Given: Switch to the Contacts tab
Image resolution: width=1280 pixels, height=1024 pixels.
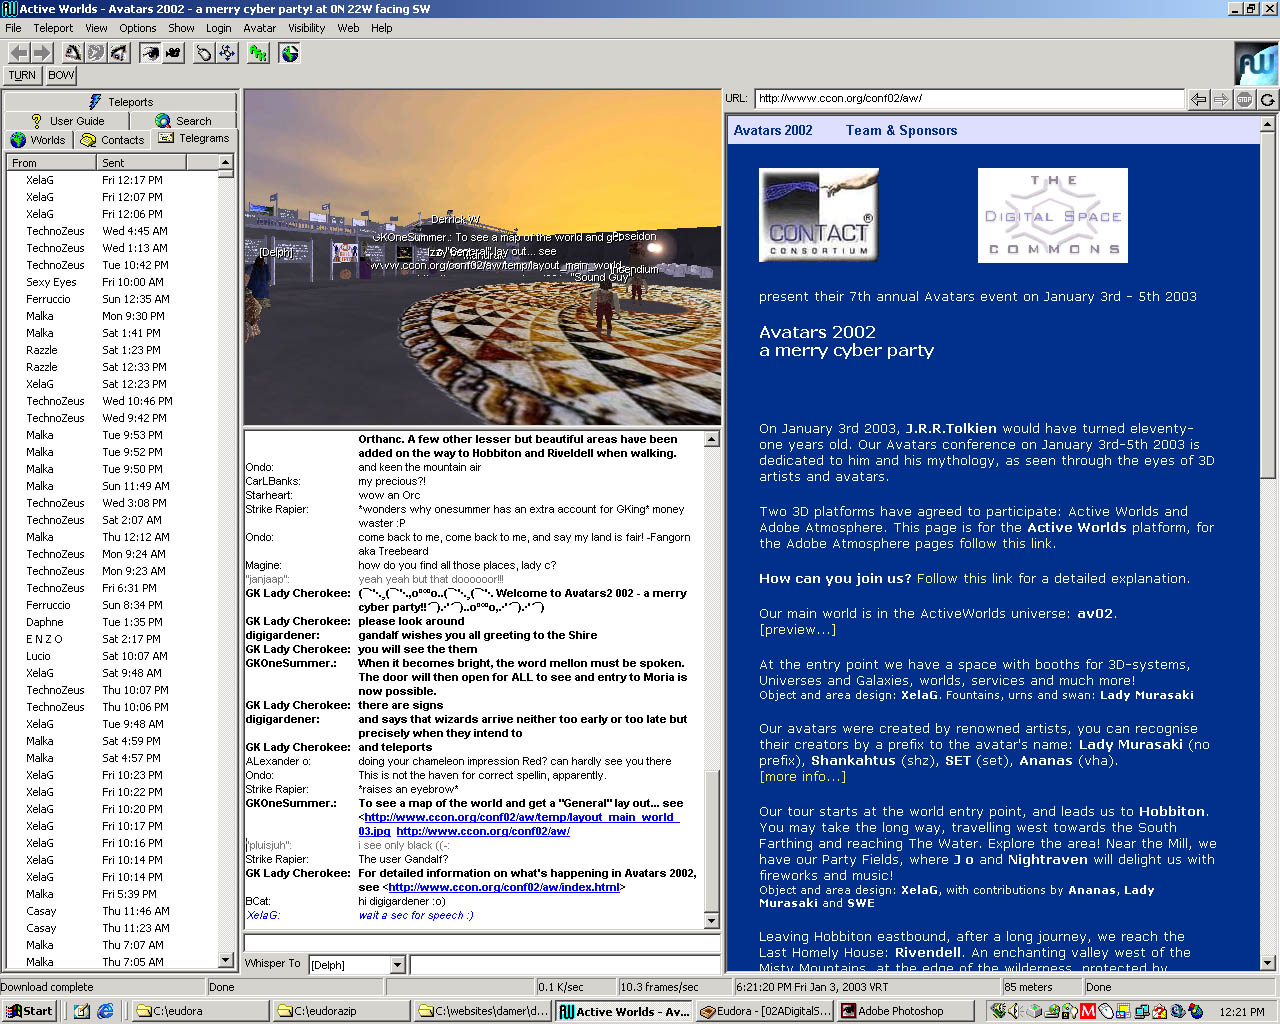Looking at the screenshot, I should pyautogui.click(x=113, y=140).
